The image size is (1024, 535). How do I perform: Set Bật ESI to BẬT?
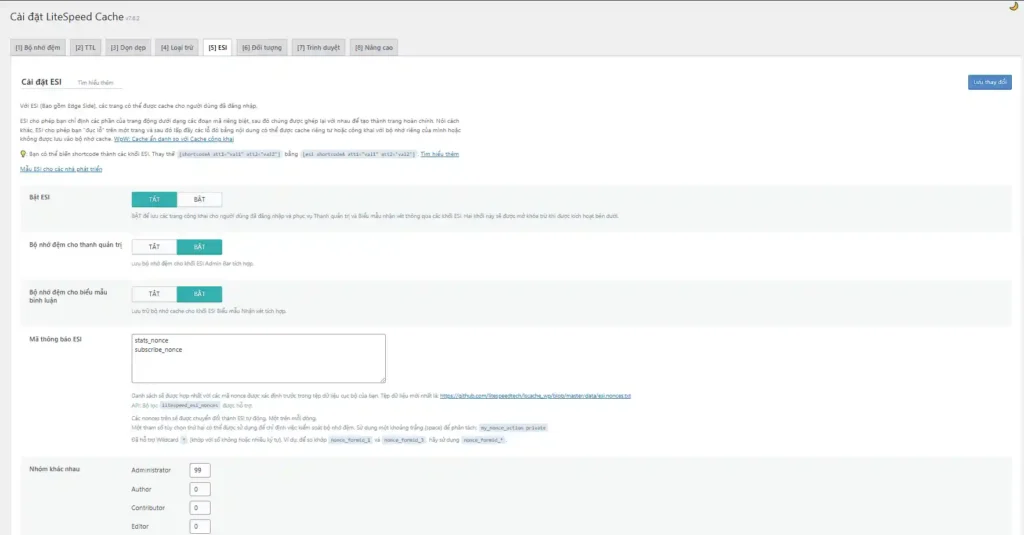point(199,199)
